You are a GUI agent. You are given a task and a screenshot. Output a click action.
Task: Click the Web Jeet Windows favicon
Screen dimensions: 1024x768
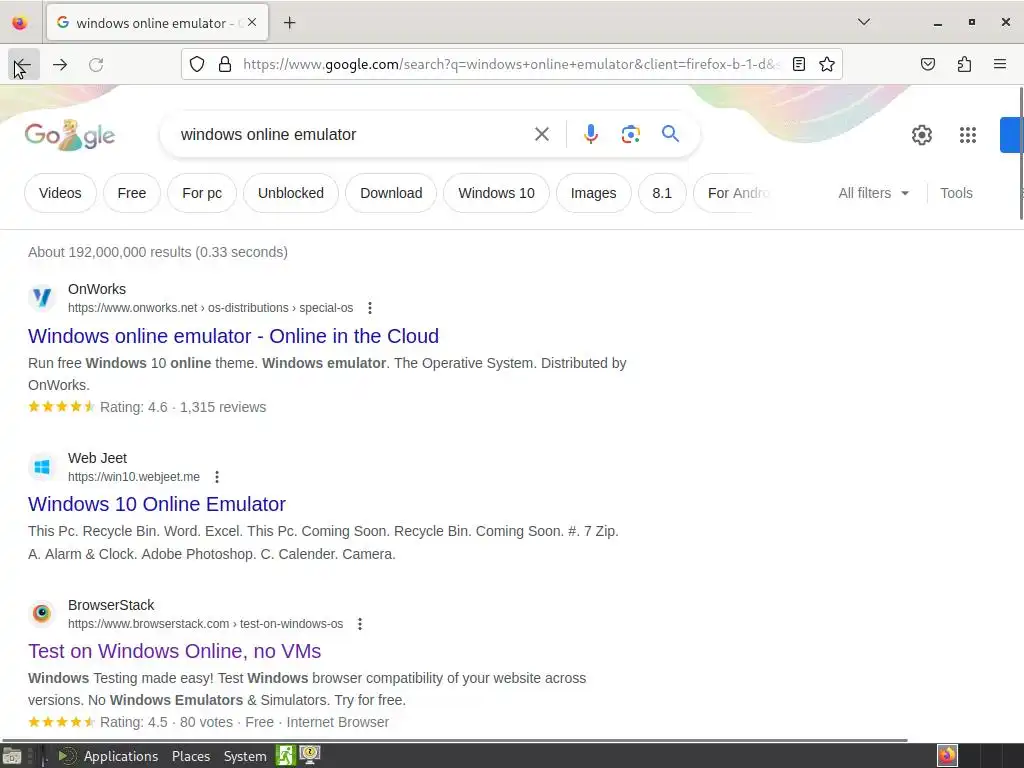(x=42, y=467)
